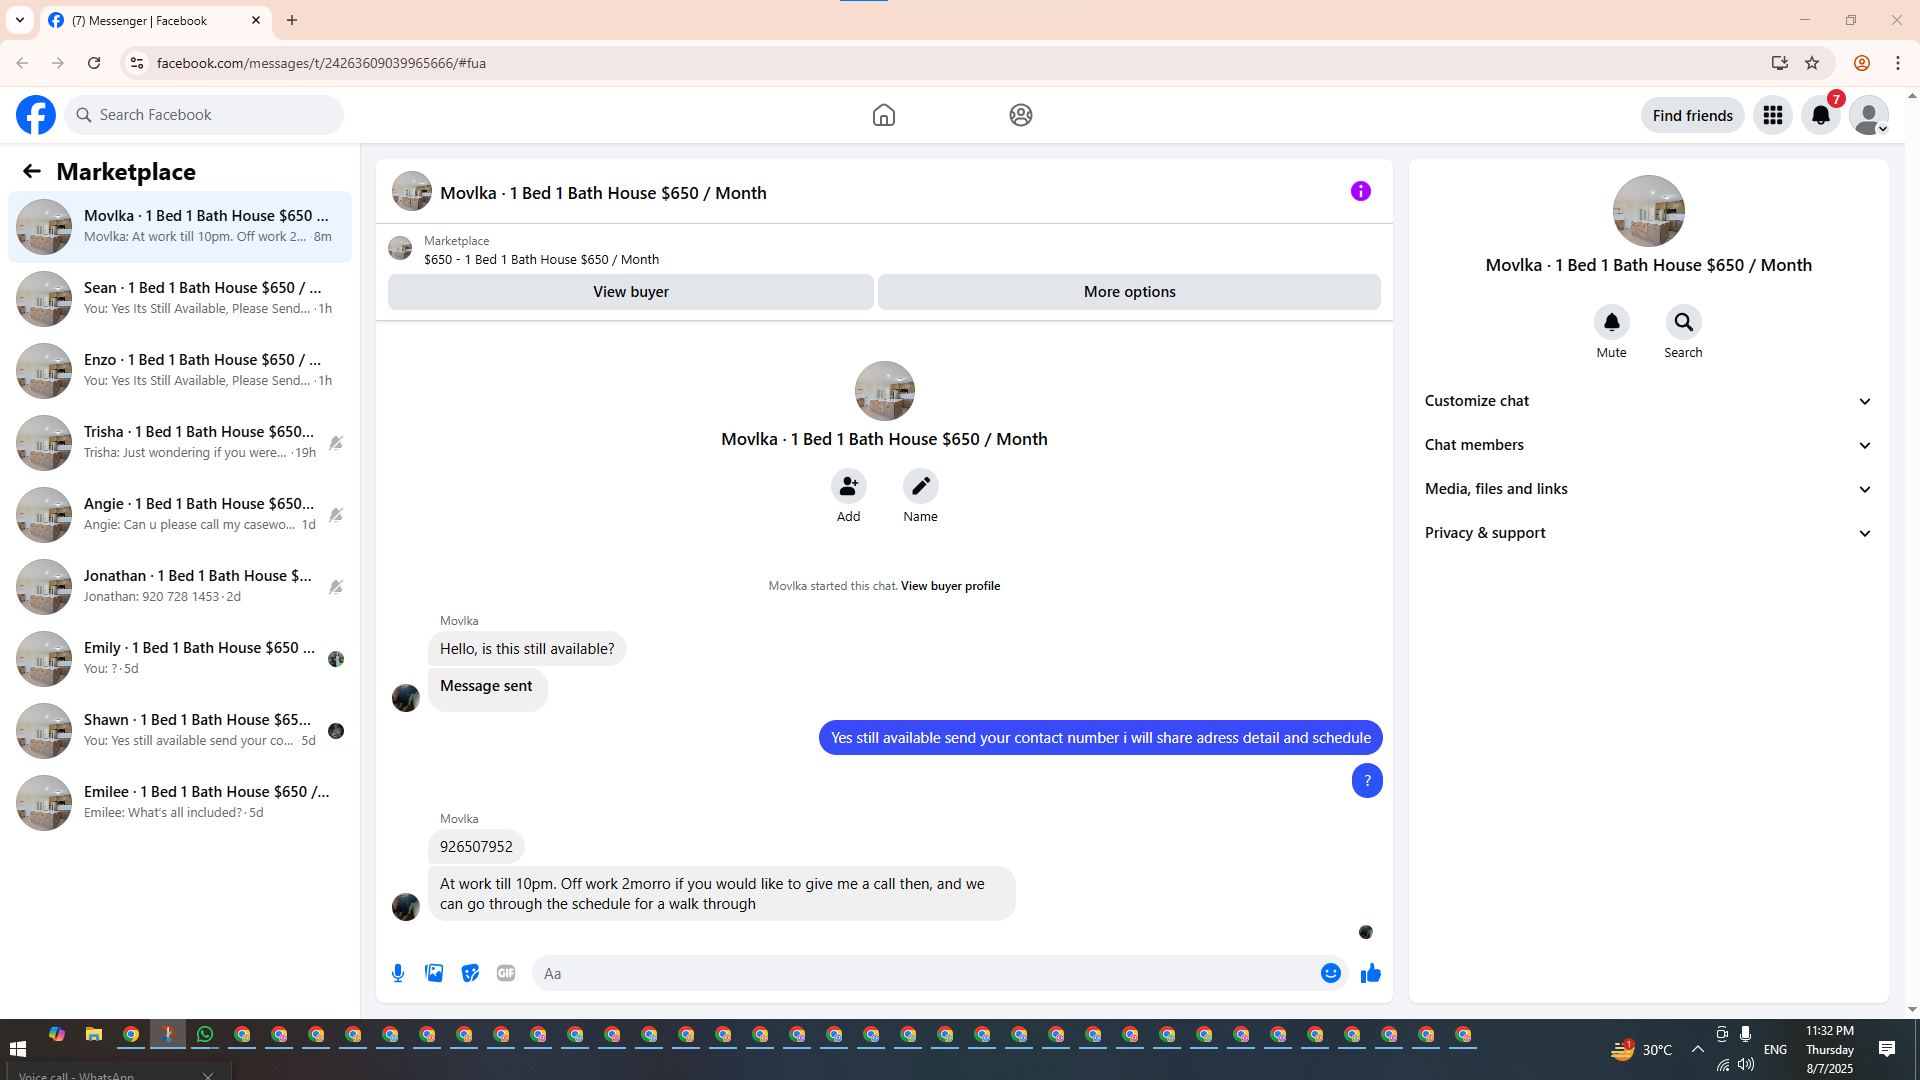Send a thumbs-up like
This screenshot has height=1080, width=1920.
pyautogui.click(x=1370, y=973)
